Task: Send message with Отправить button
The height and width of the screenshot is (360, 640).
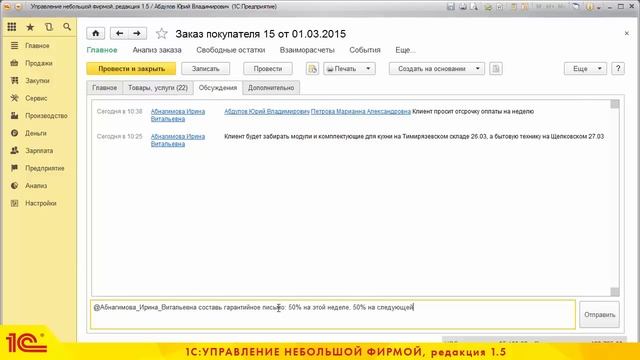Action: (600, 315)
